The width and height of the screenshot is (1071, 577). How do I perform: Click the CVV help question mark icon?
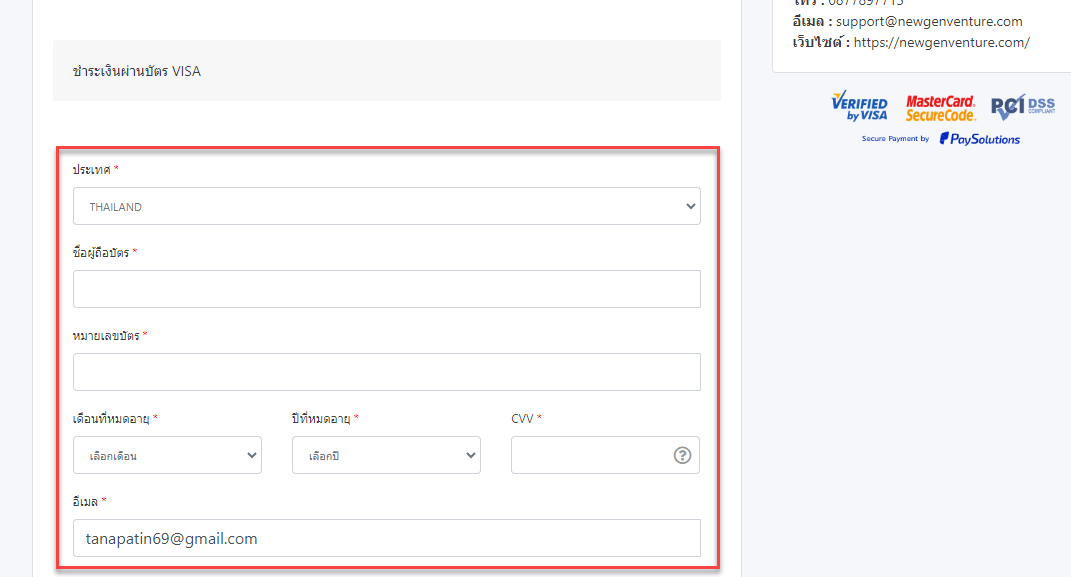click(682, 455)
